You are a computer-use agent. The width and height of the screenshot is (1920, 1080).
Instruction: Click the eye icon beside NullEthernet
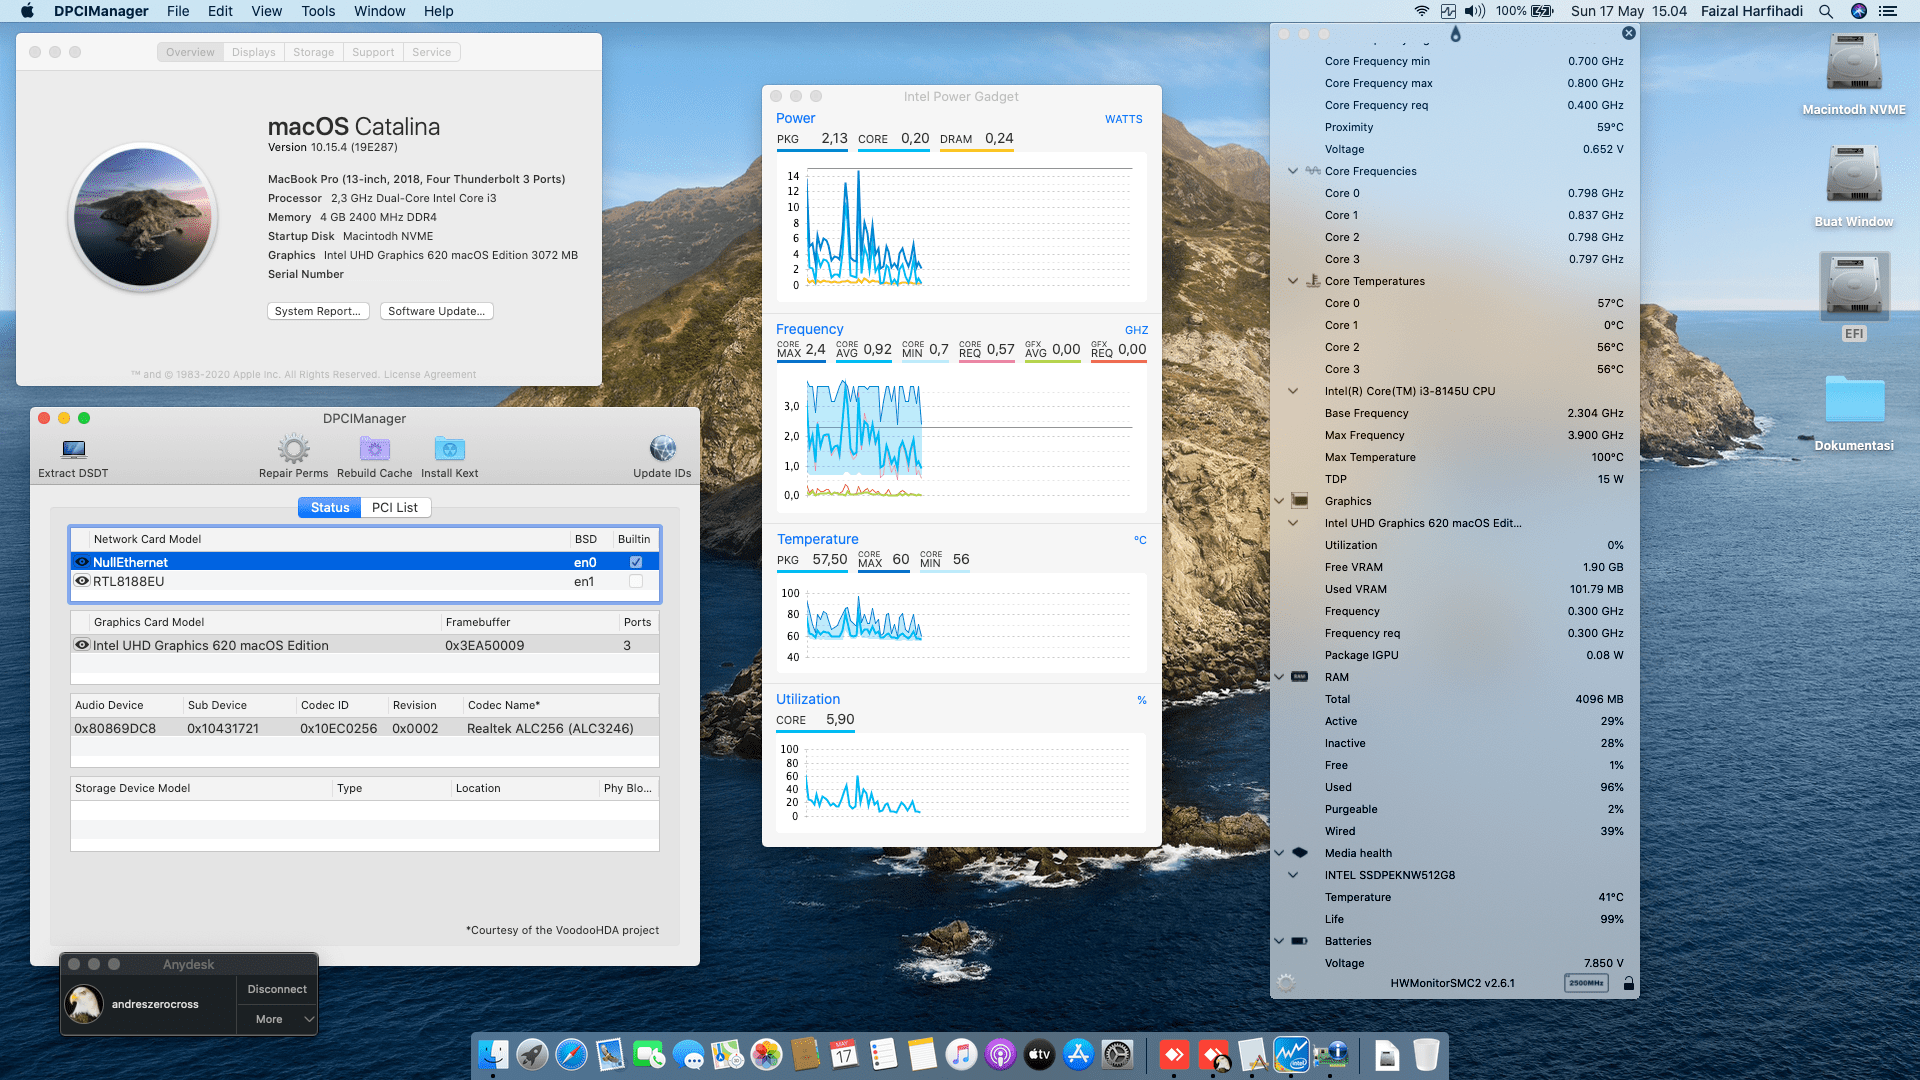[82, 562]
